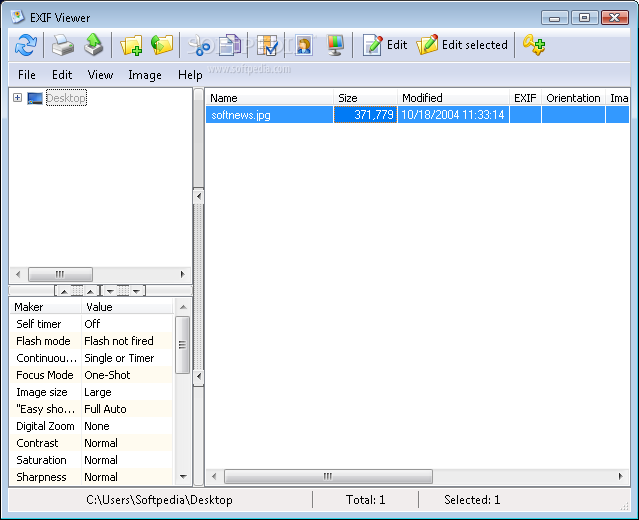Click file list horizontal scrollbar left arrow
This screenshot has width=639, height=520.
tap(214, 476)
